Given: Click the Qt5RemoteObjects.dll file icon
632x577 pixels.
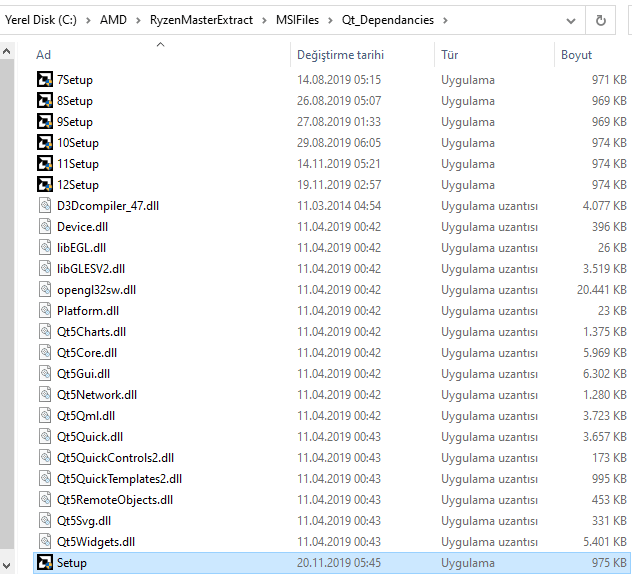Looking at the screenshot, I should pyautogui.click(x=45, y=499).
